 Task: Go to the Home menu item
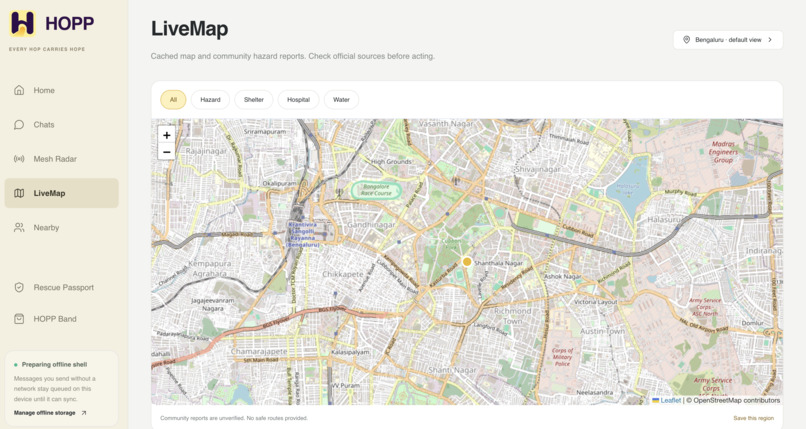pyautogui.click(x=62, y=90)
